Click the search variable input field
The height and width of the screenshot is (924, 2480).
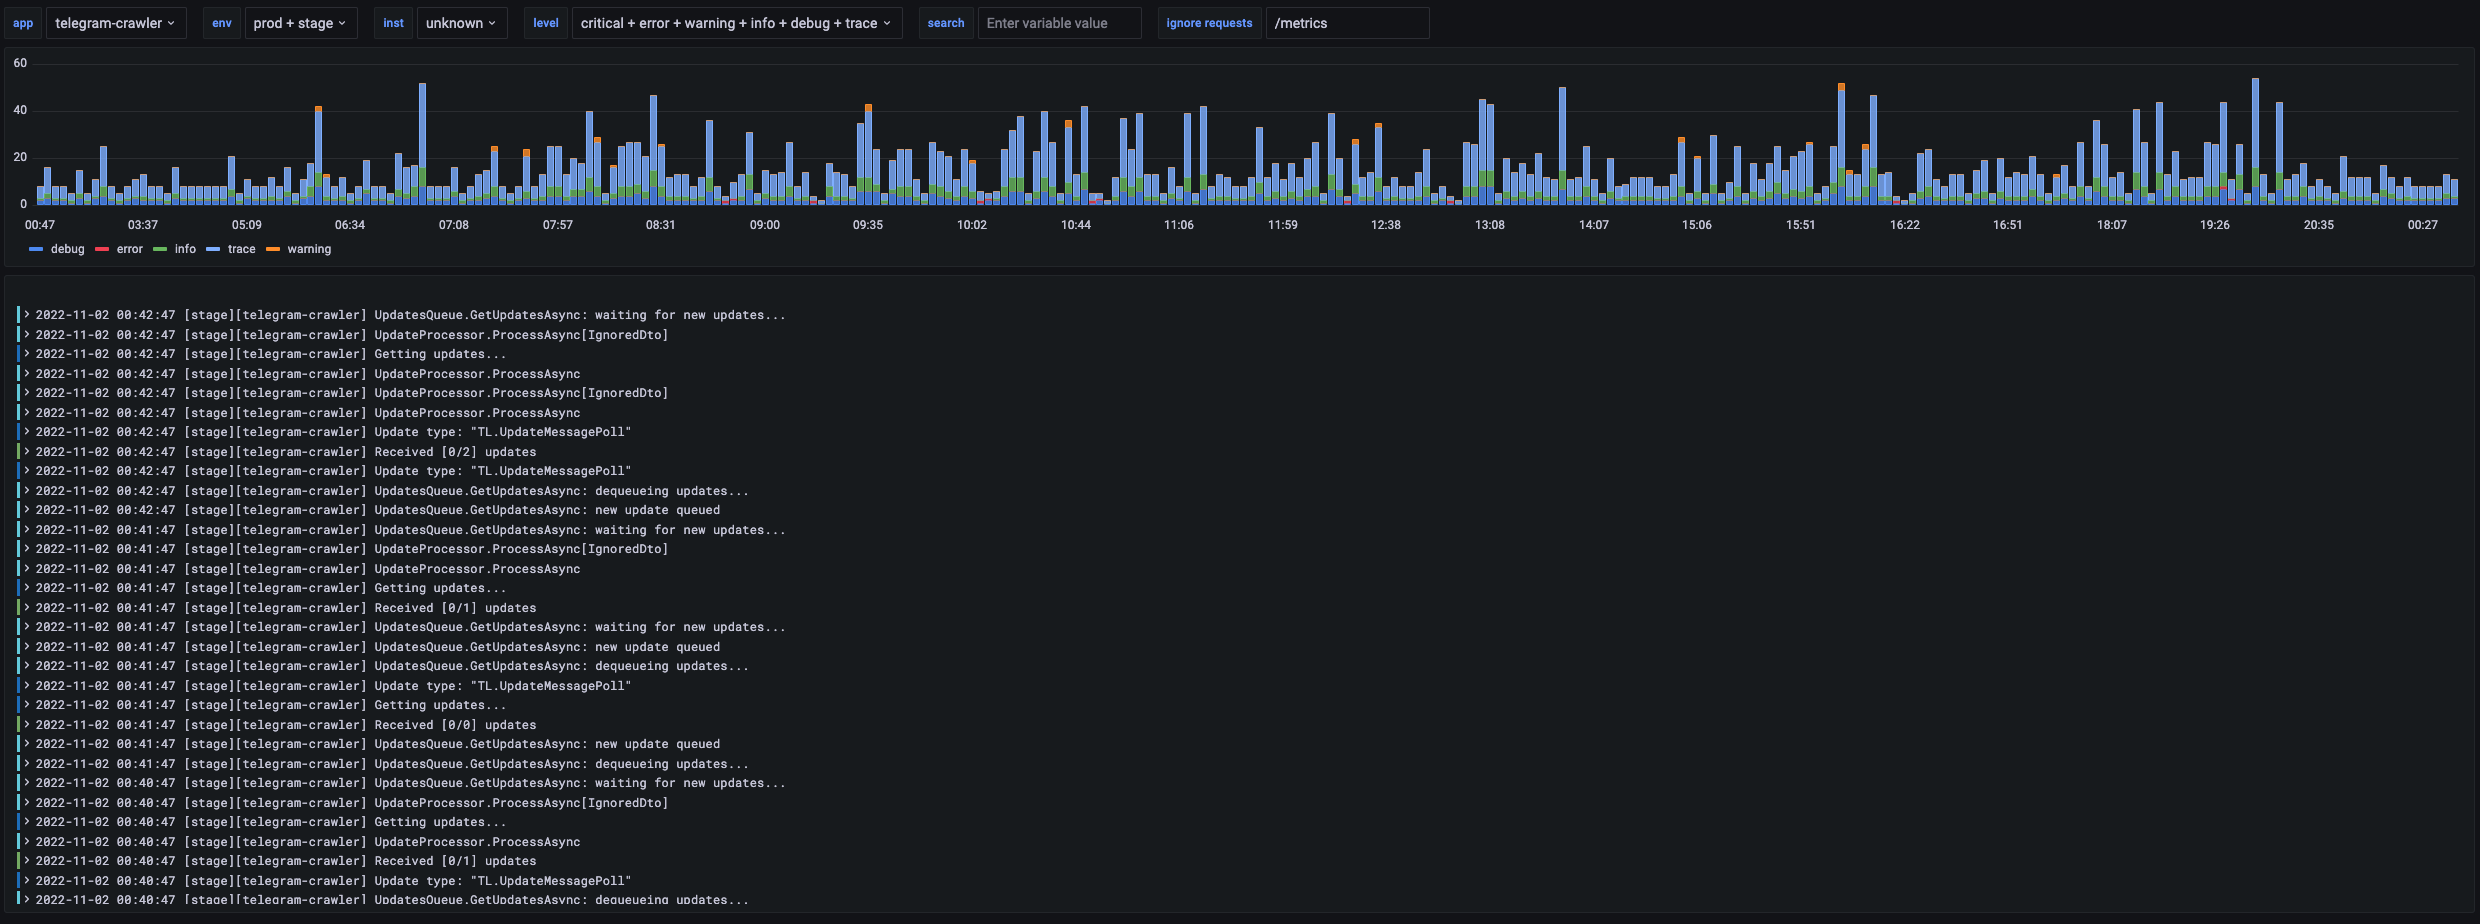point(1059,23)
